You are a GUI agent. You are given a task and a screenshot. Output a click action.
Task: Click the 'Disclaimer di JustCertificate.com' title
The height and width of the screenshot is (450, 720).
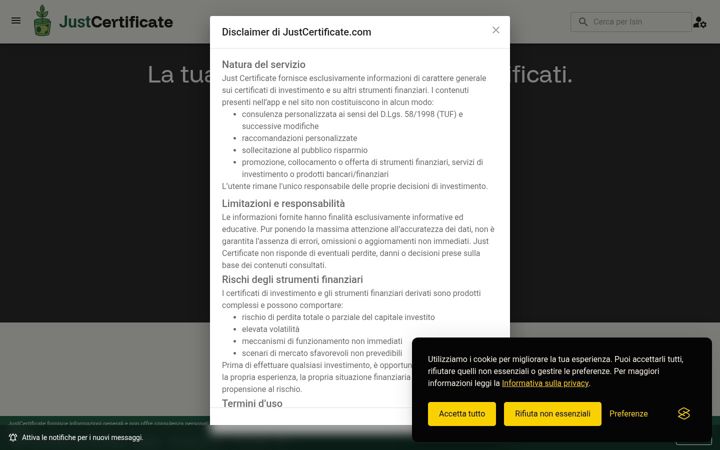[297, 32]
